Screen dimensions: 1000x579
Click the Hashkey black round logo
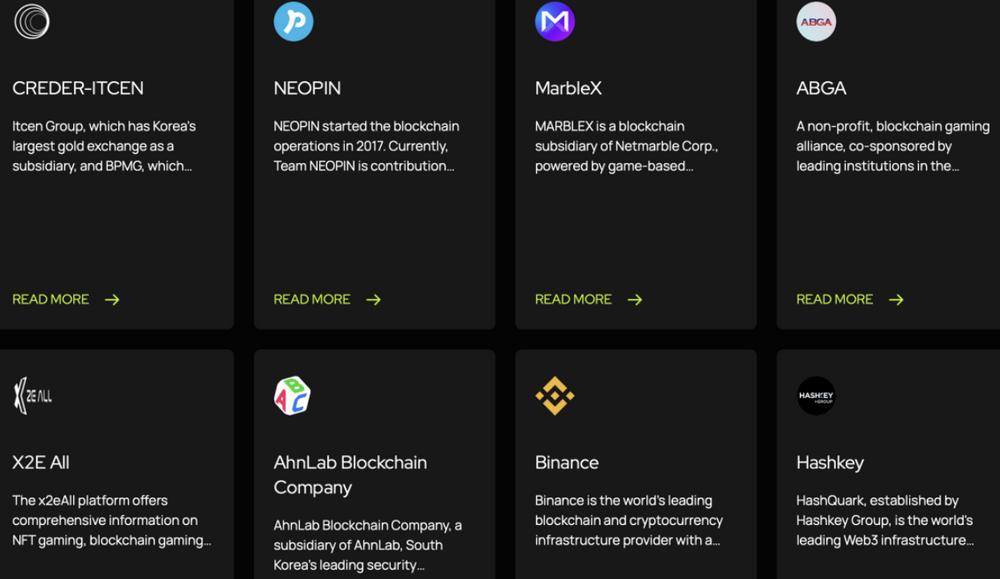[816, 396]
